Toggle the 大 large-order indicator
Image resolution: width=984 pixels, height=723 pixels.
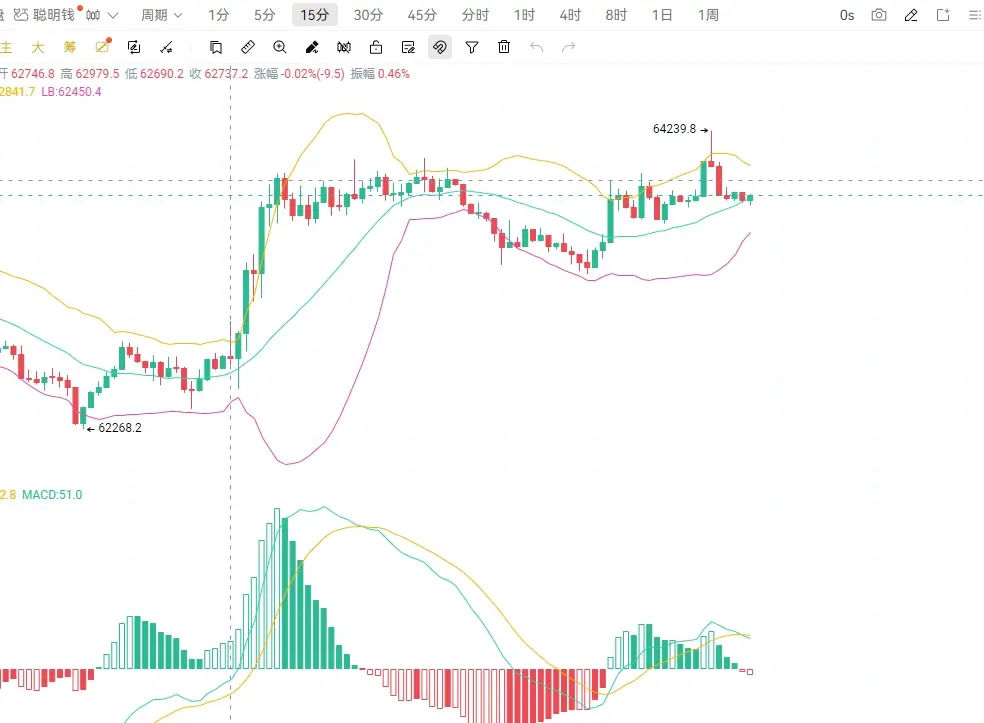(38, 47)
